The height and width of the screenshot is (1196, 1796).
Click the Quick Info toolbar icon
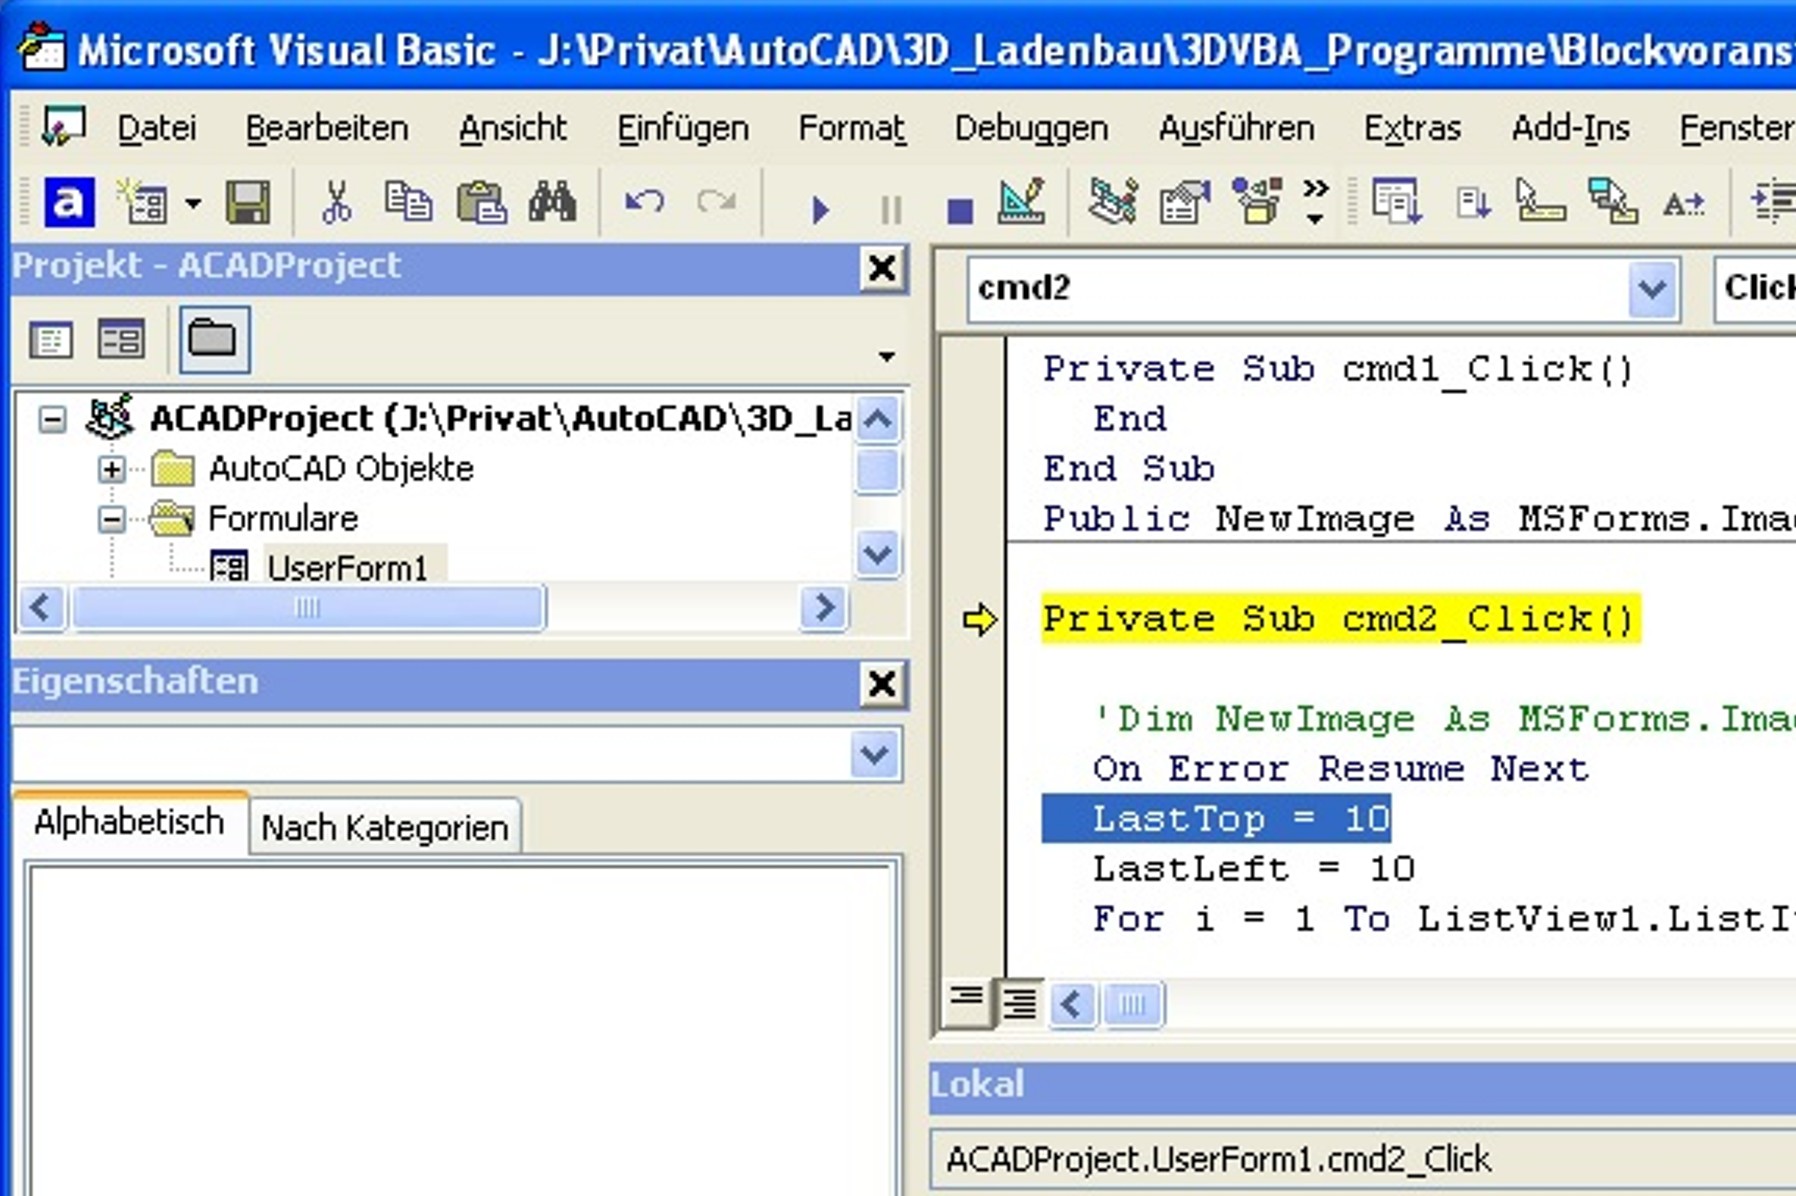pyautogui.click(x=1540, y=204)
